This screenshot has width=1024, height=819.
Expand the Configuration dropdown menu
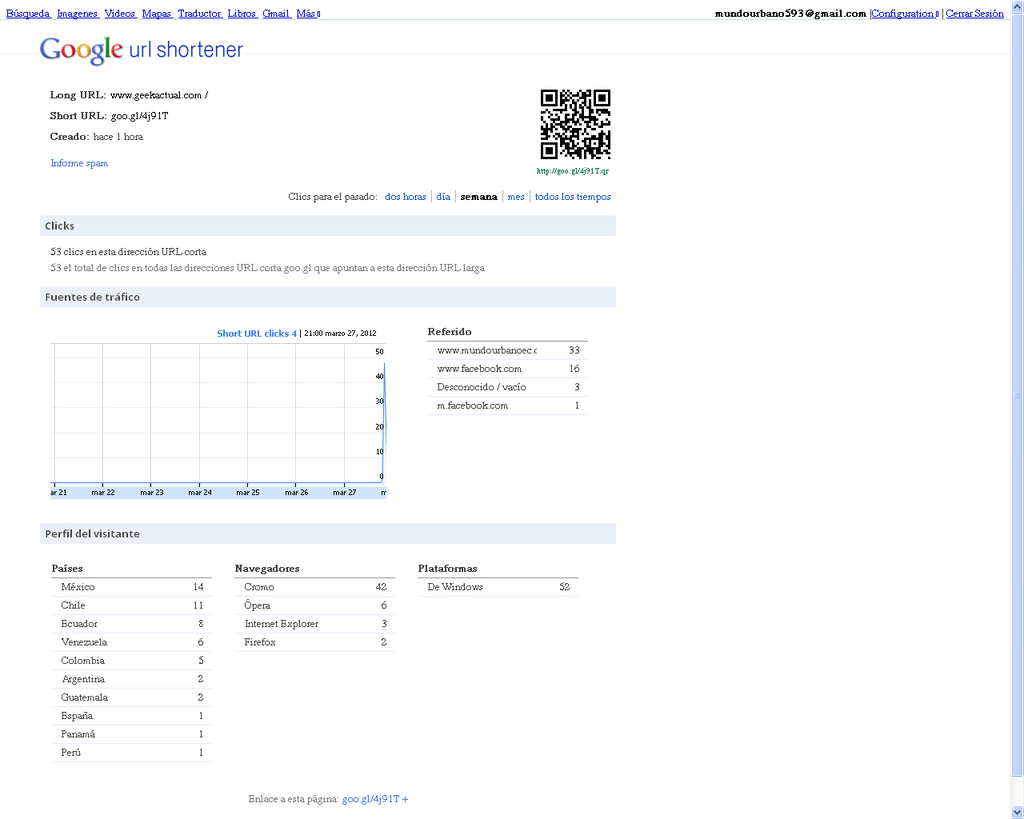pyautogui.click(x=904, y=14)
